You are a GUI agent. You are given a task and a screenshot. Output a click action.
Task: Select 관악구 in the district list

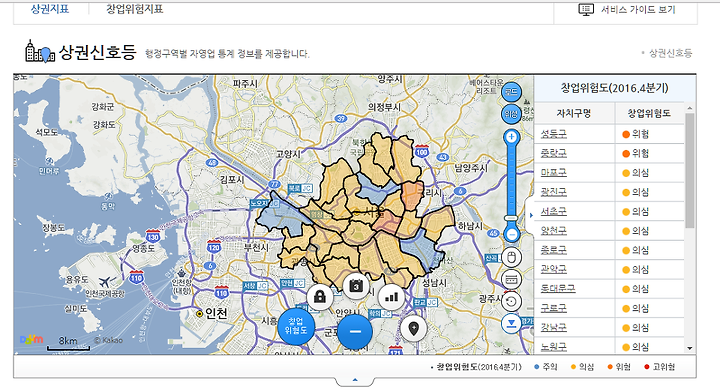pos(553,269)
